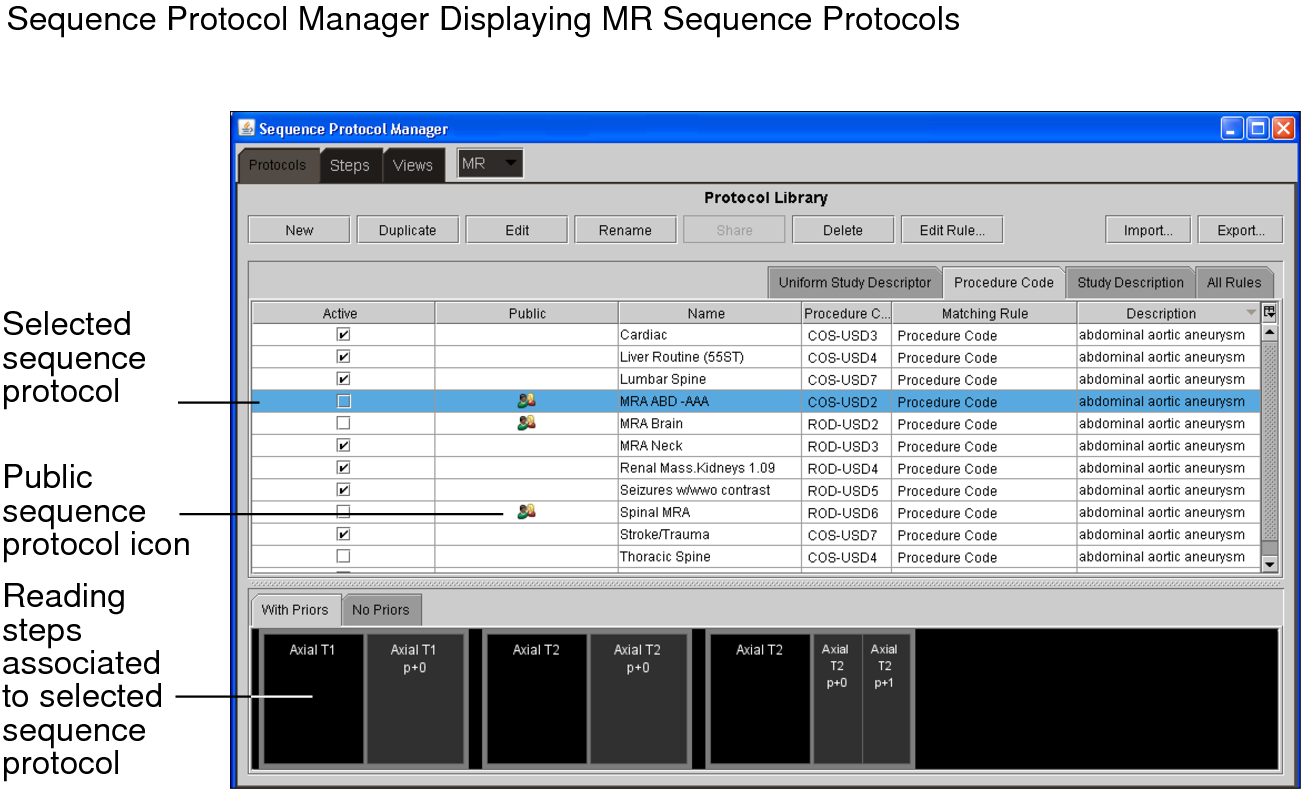Open the Import... options dialog
The image size is (1308, 800).
pyautogui.click(x=1147, y=230)
